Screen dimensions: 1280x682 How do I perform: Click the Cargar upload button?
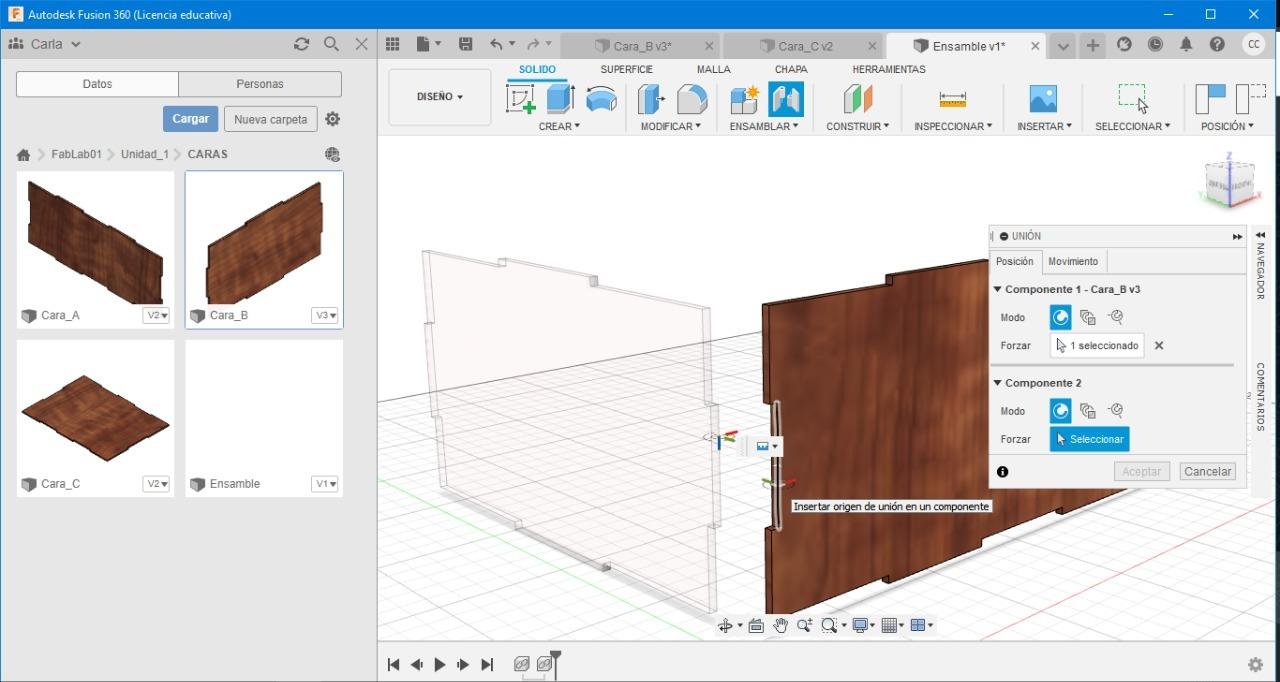190,119
